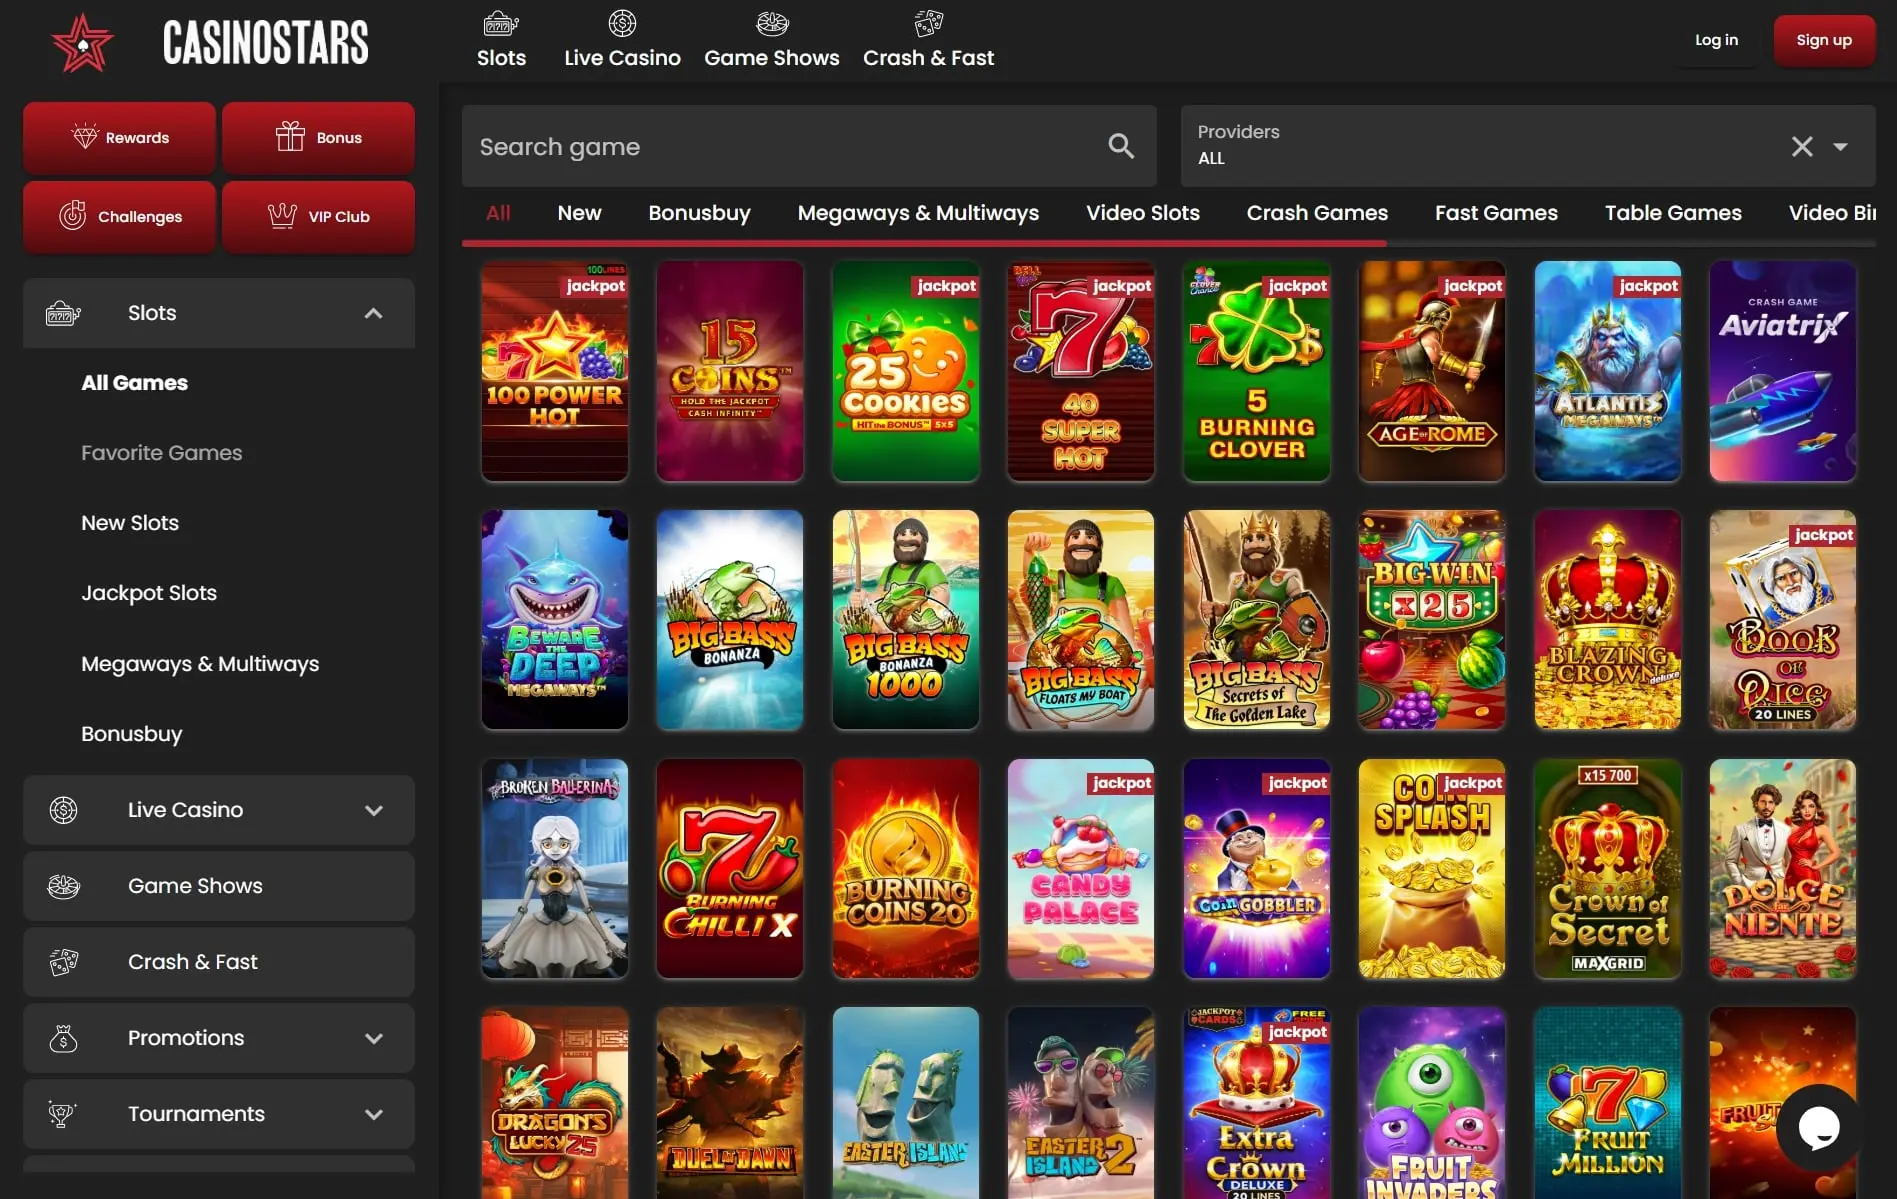
Task: Click the Log in button
Action: [x=1716, y=40]
